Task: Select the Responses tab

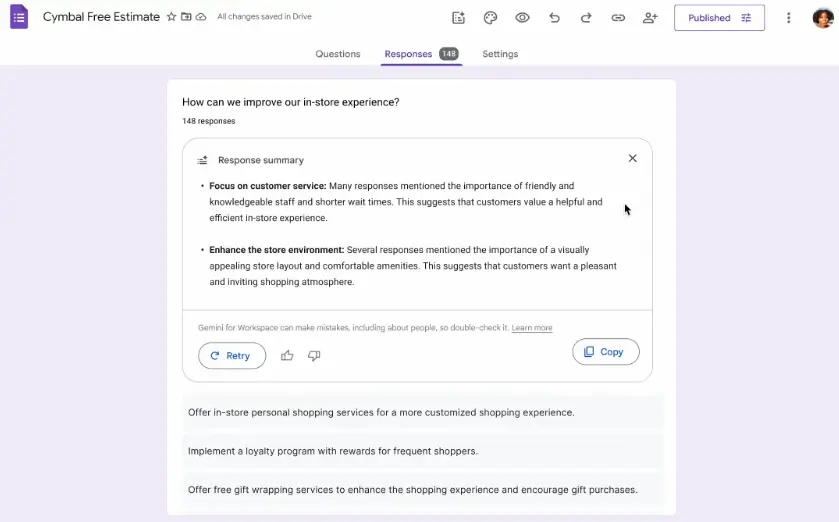Action: [x=421, y=54]
